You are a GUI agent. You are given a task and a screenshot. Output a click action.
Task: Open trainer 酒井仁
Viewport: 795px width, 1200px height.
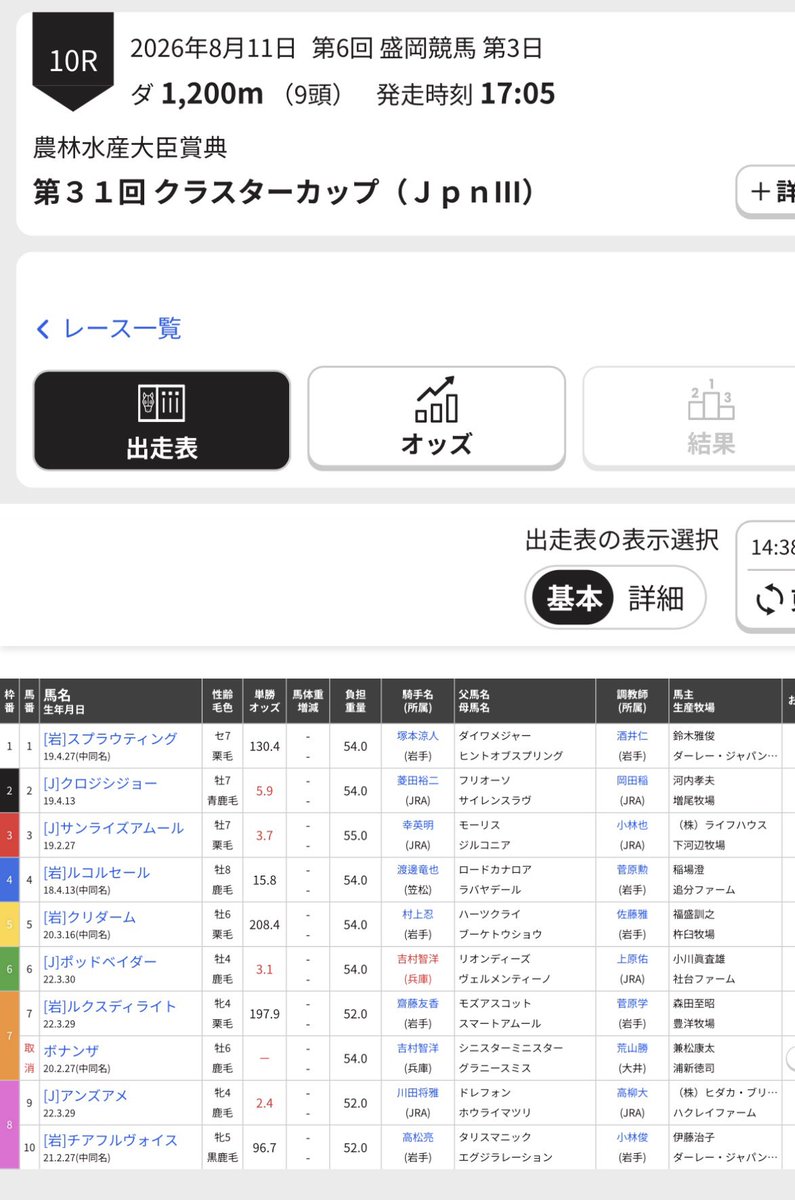click(632, 735)
